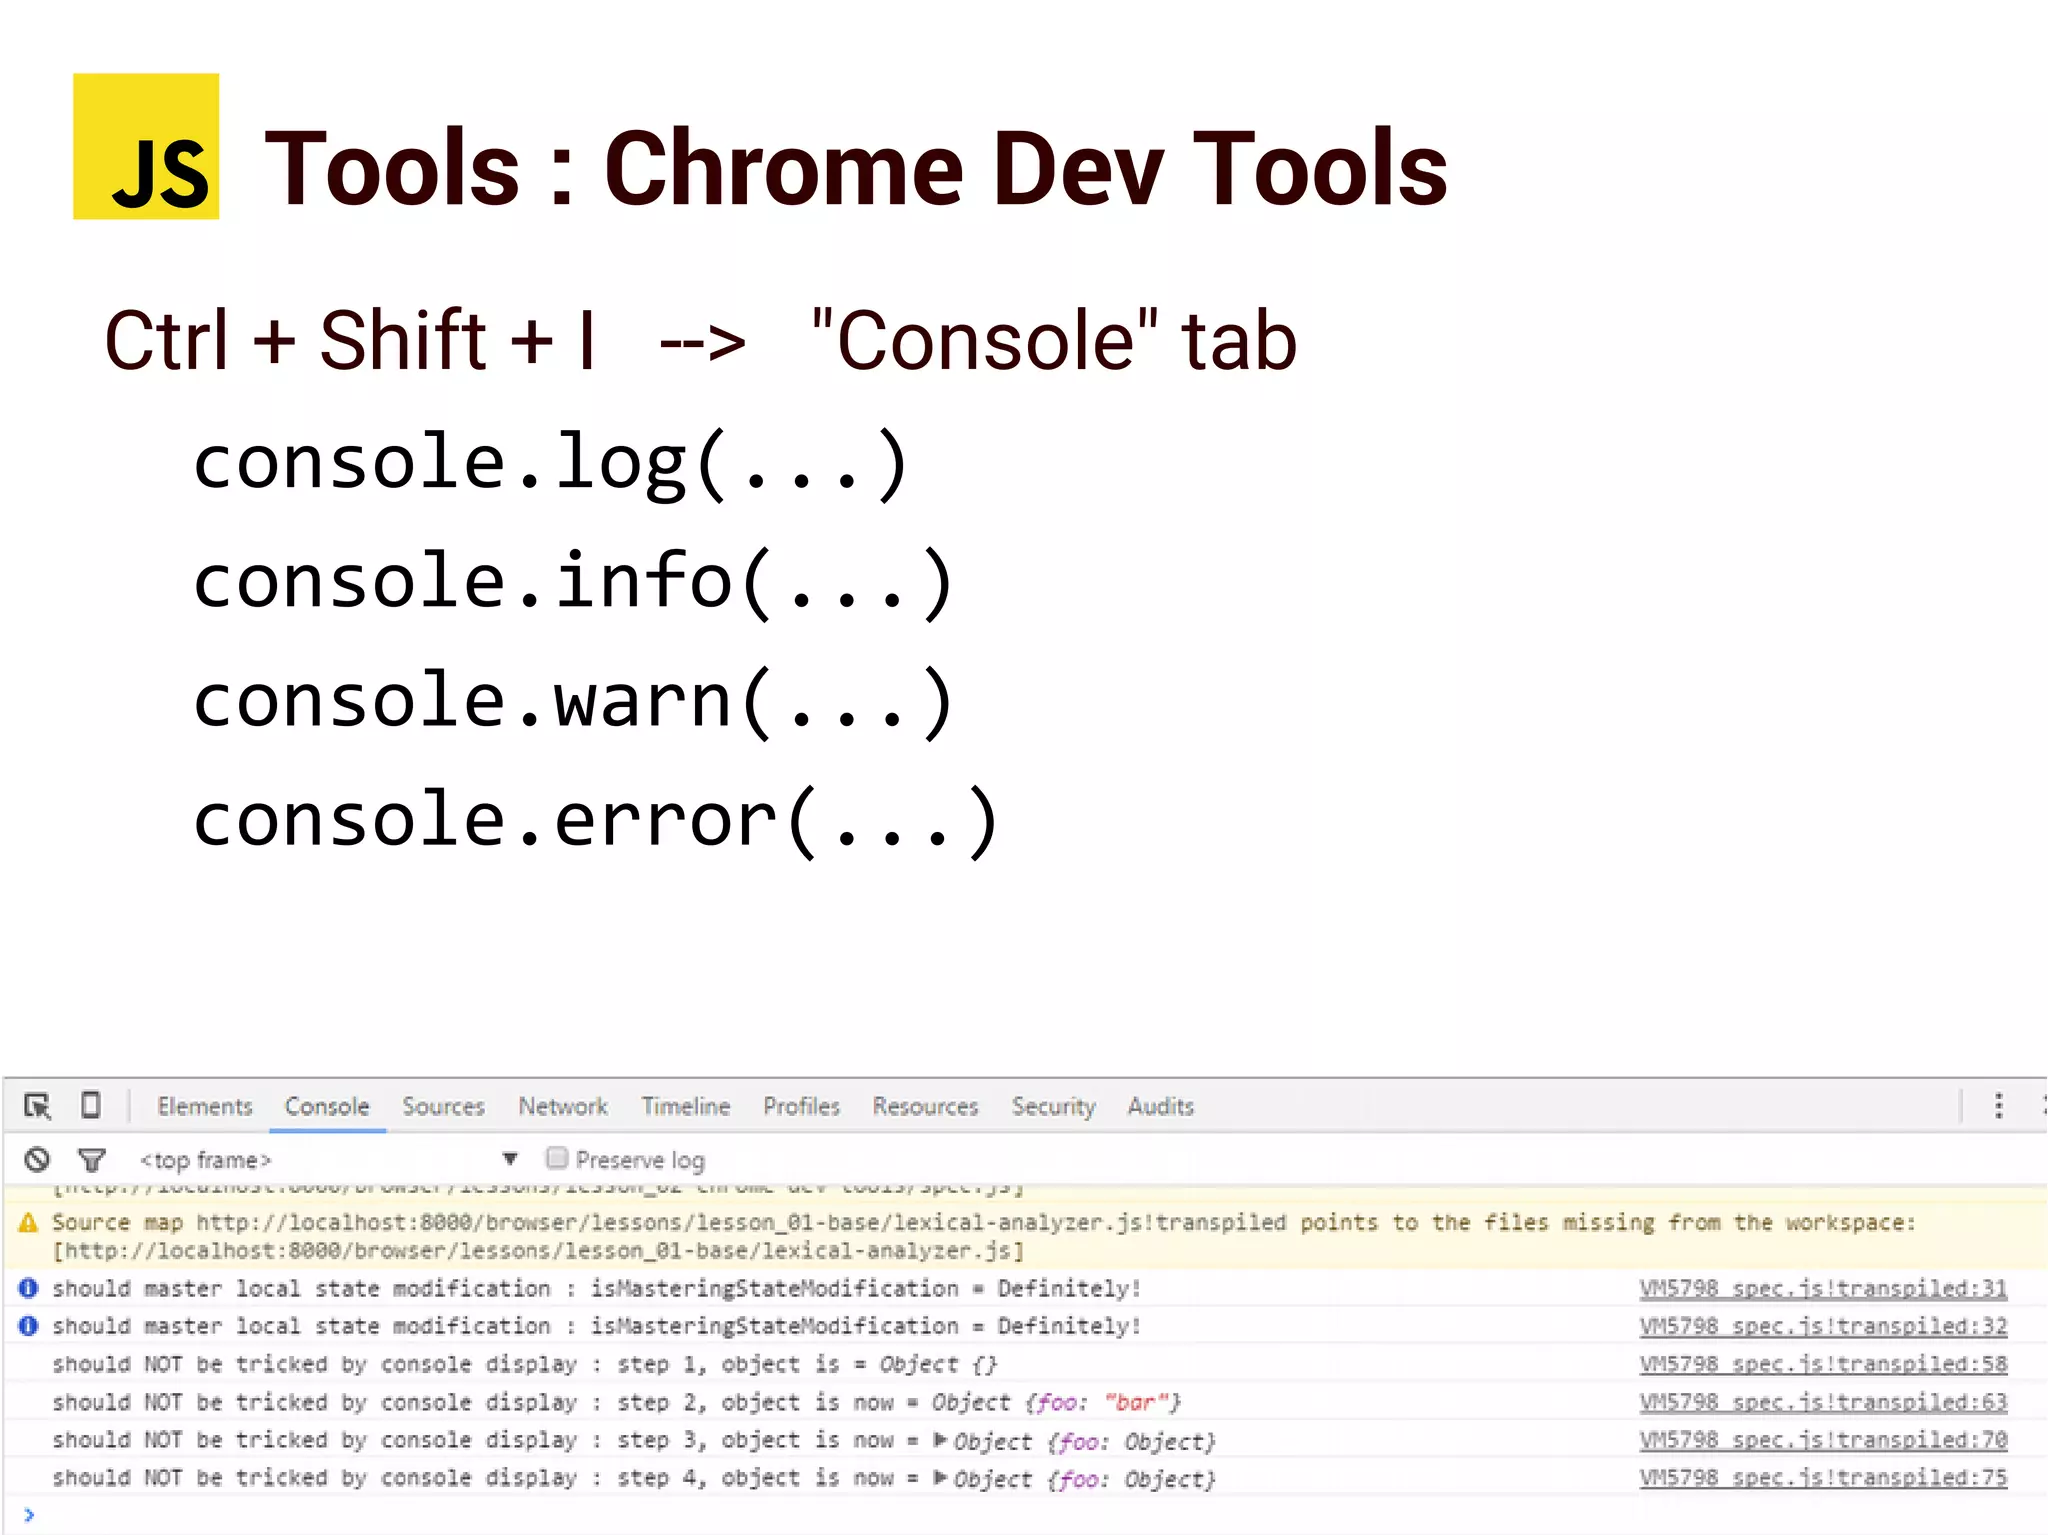The height and width of the screenshot is (1535, 2048).
Task: Click the 'Tools : Chrome Dev Tools' heading
Action: [856, 168]
